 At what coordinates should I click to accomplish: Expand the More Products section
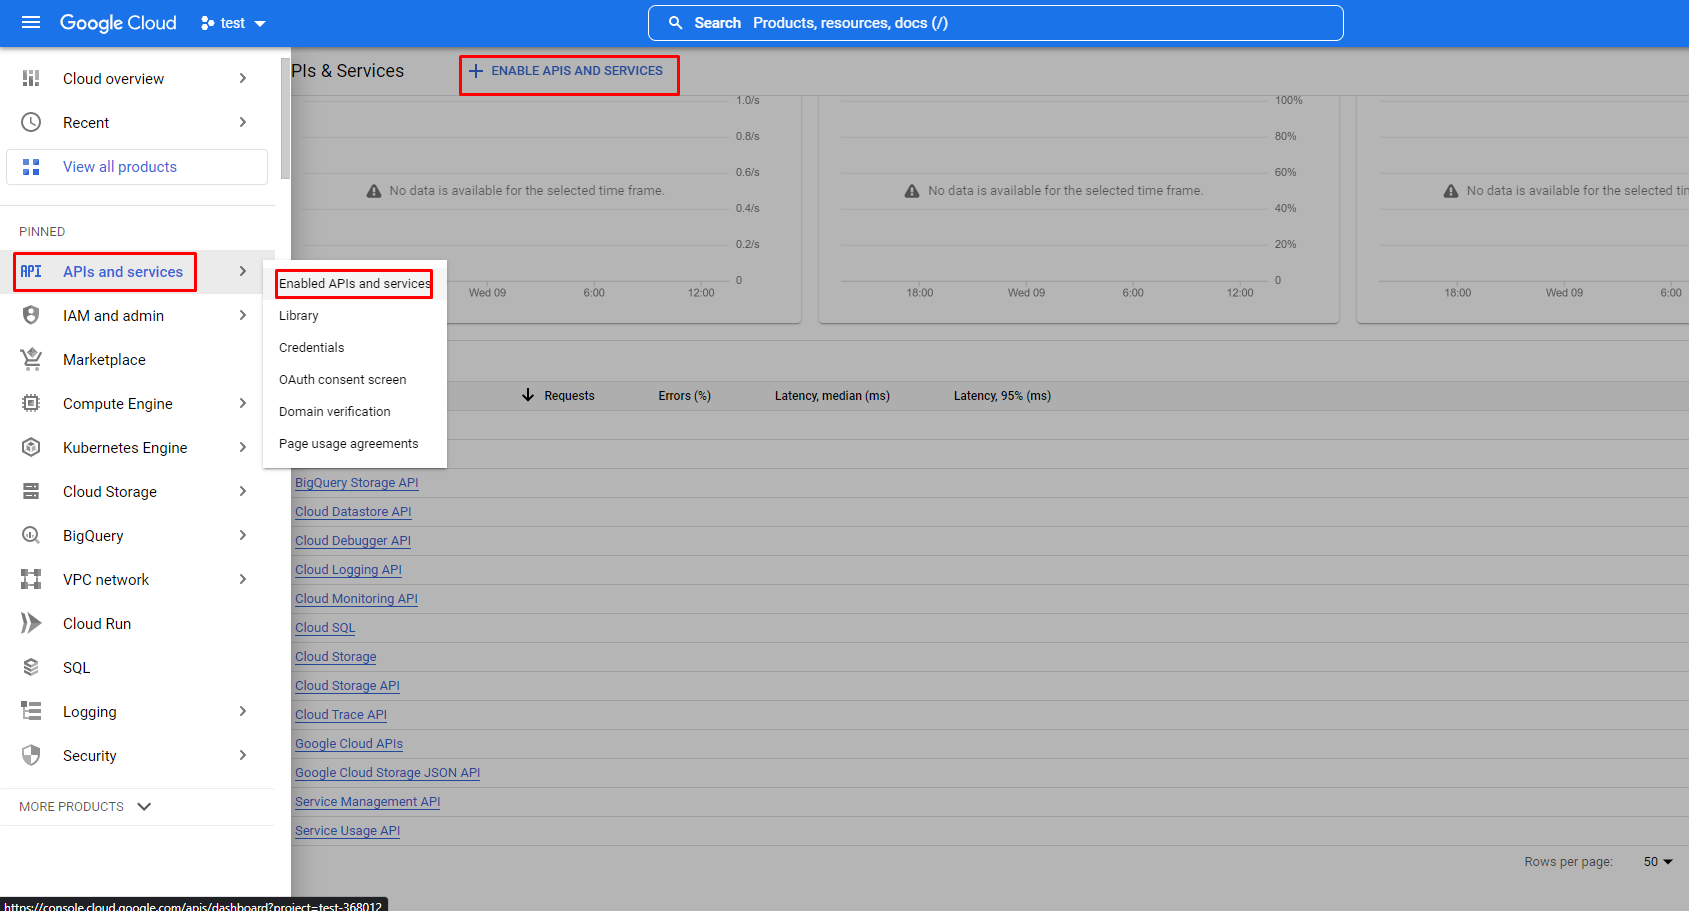pos(86,806)
